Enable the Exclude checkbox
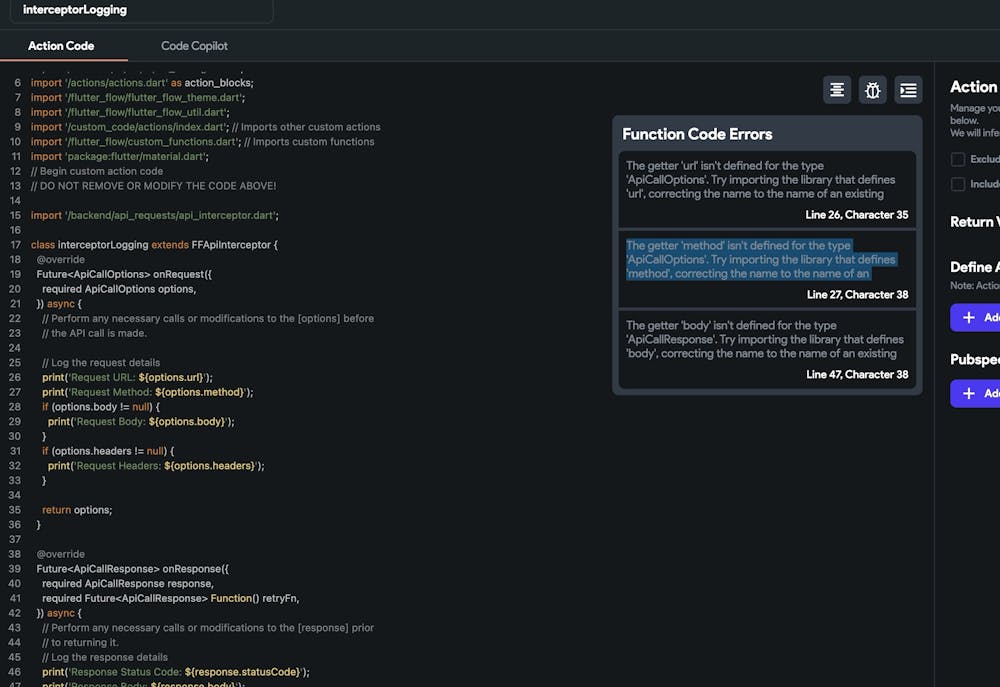Image resolution: width=1000 pixels, height=687 pixels. tap(957, 158)
